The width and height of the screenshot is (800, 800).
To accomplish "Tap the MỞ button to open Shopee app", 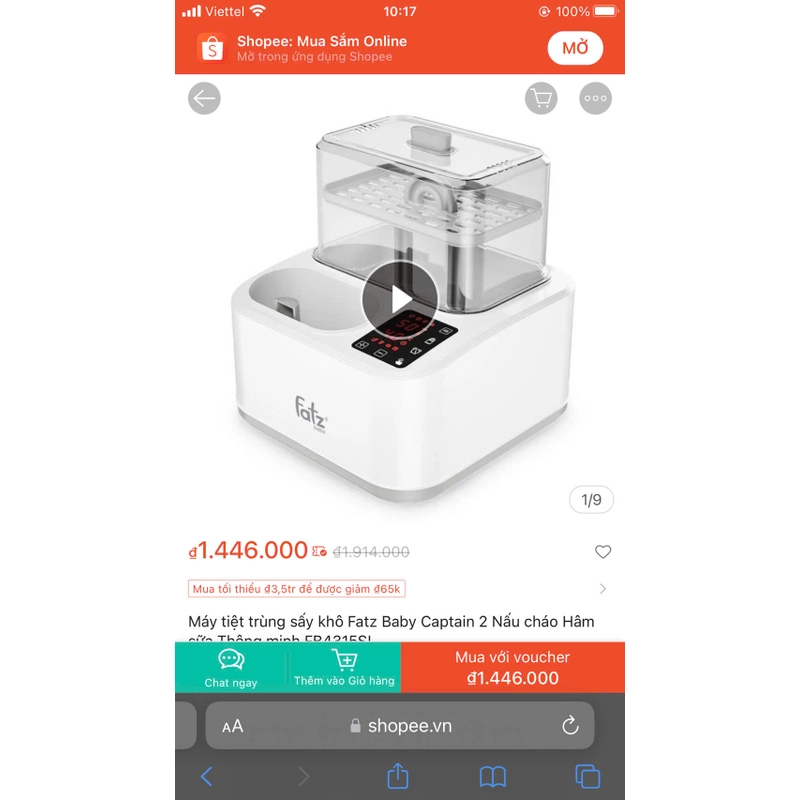I will coord(576,48).
